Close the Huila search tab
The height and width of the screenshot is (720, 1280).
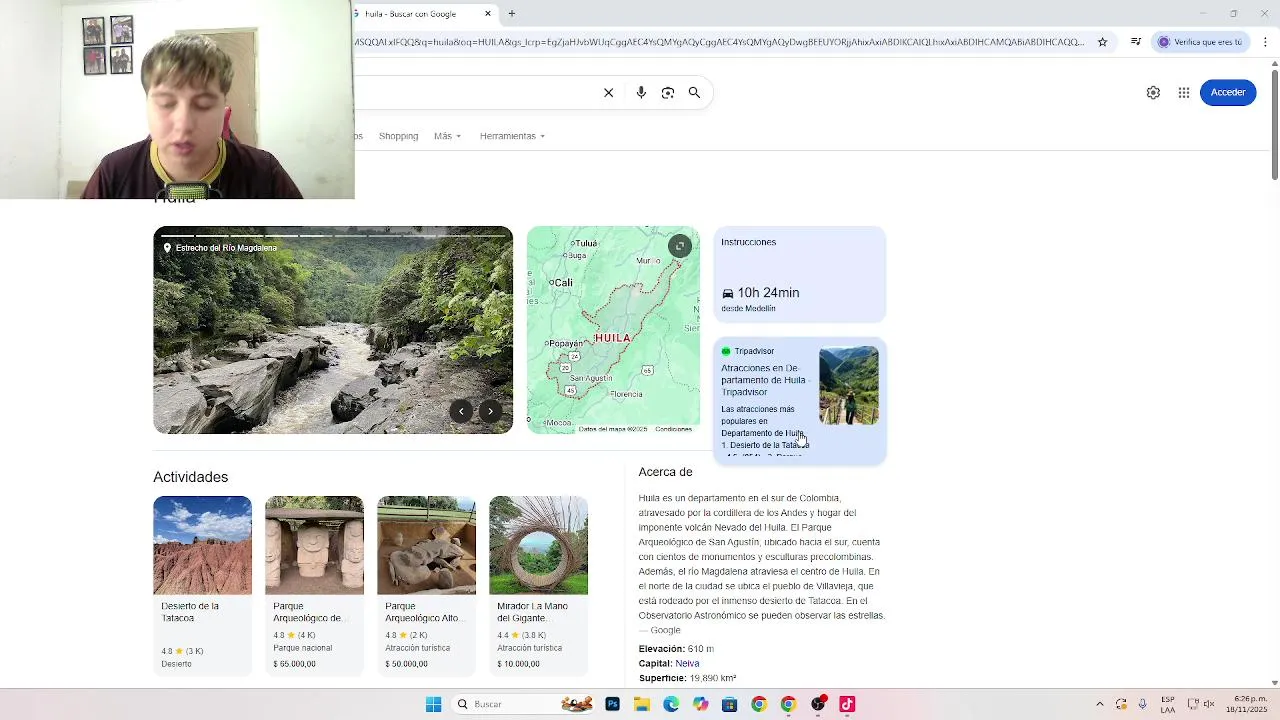pos(488,14)
